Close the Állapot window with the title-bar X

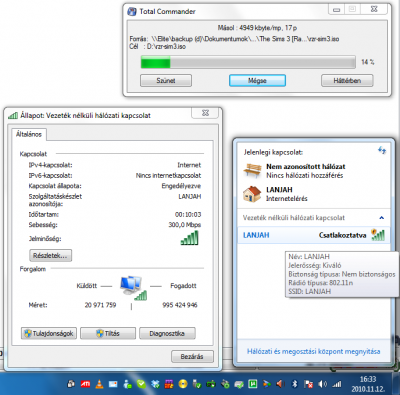[205, 113]
